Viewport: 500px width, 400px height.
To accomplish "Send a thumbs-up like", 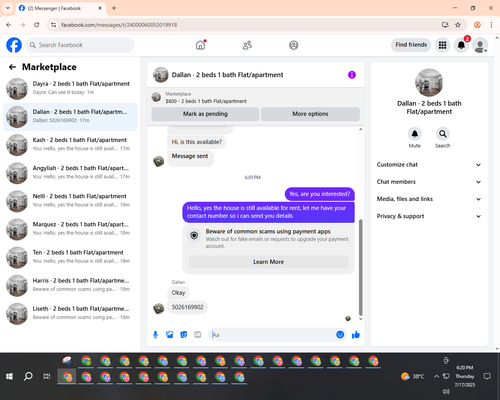I will click(x=356, y=335).
